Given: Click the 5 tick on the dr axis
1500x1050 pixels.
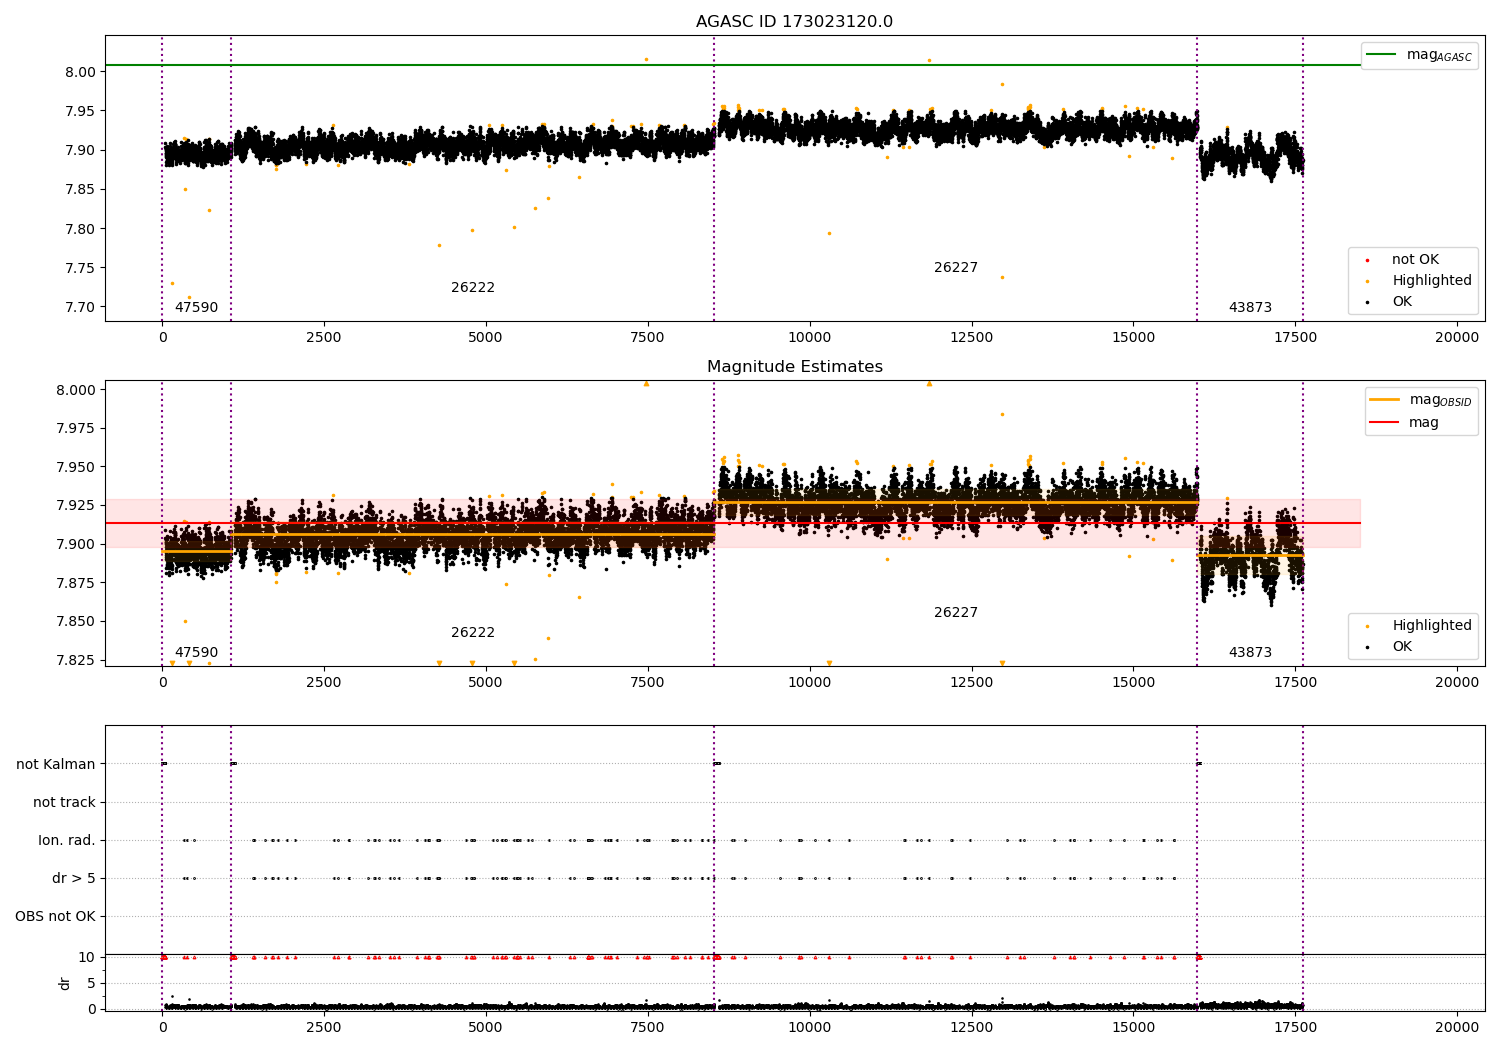Looking at the screenshot, I should (x=91, y=983).
